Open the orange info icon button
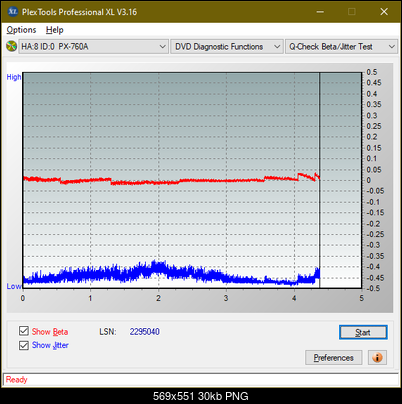The width and height of the screenshot is (402, 404). pyautogui.click(x=377, y=358)
